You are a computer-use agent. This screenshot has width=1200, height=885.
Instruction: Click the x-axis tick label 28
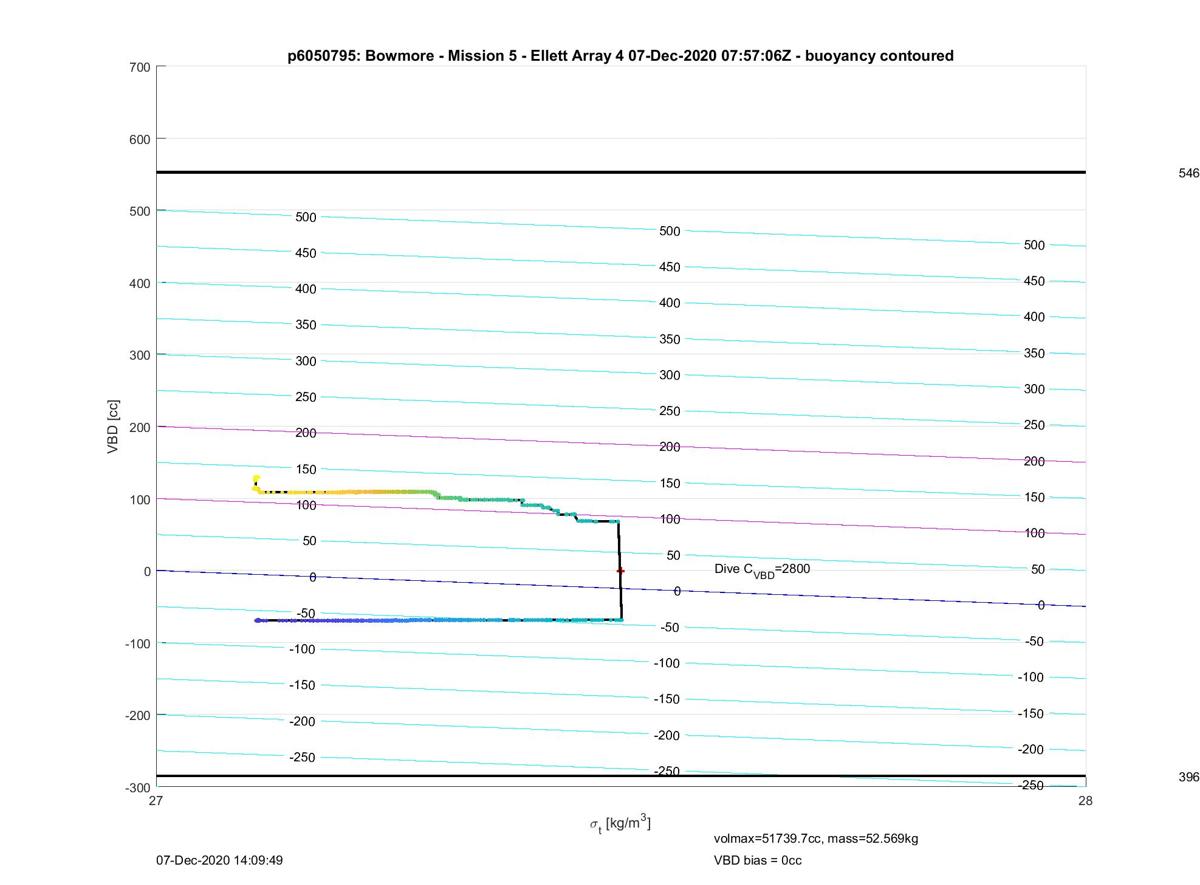1085,801
